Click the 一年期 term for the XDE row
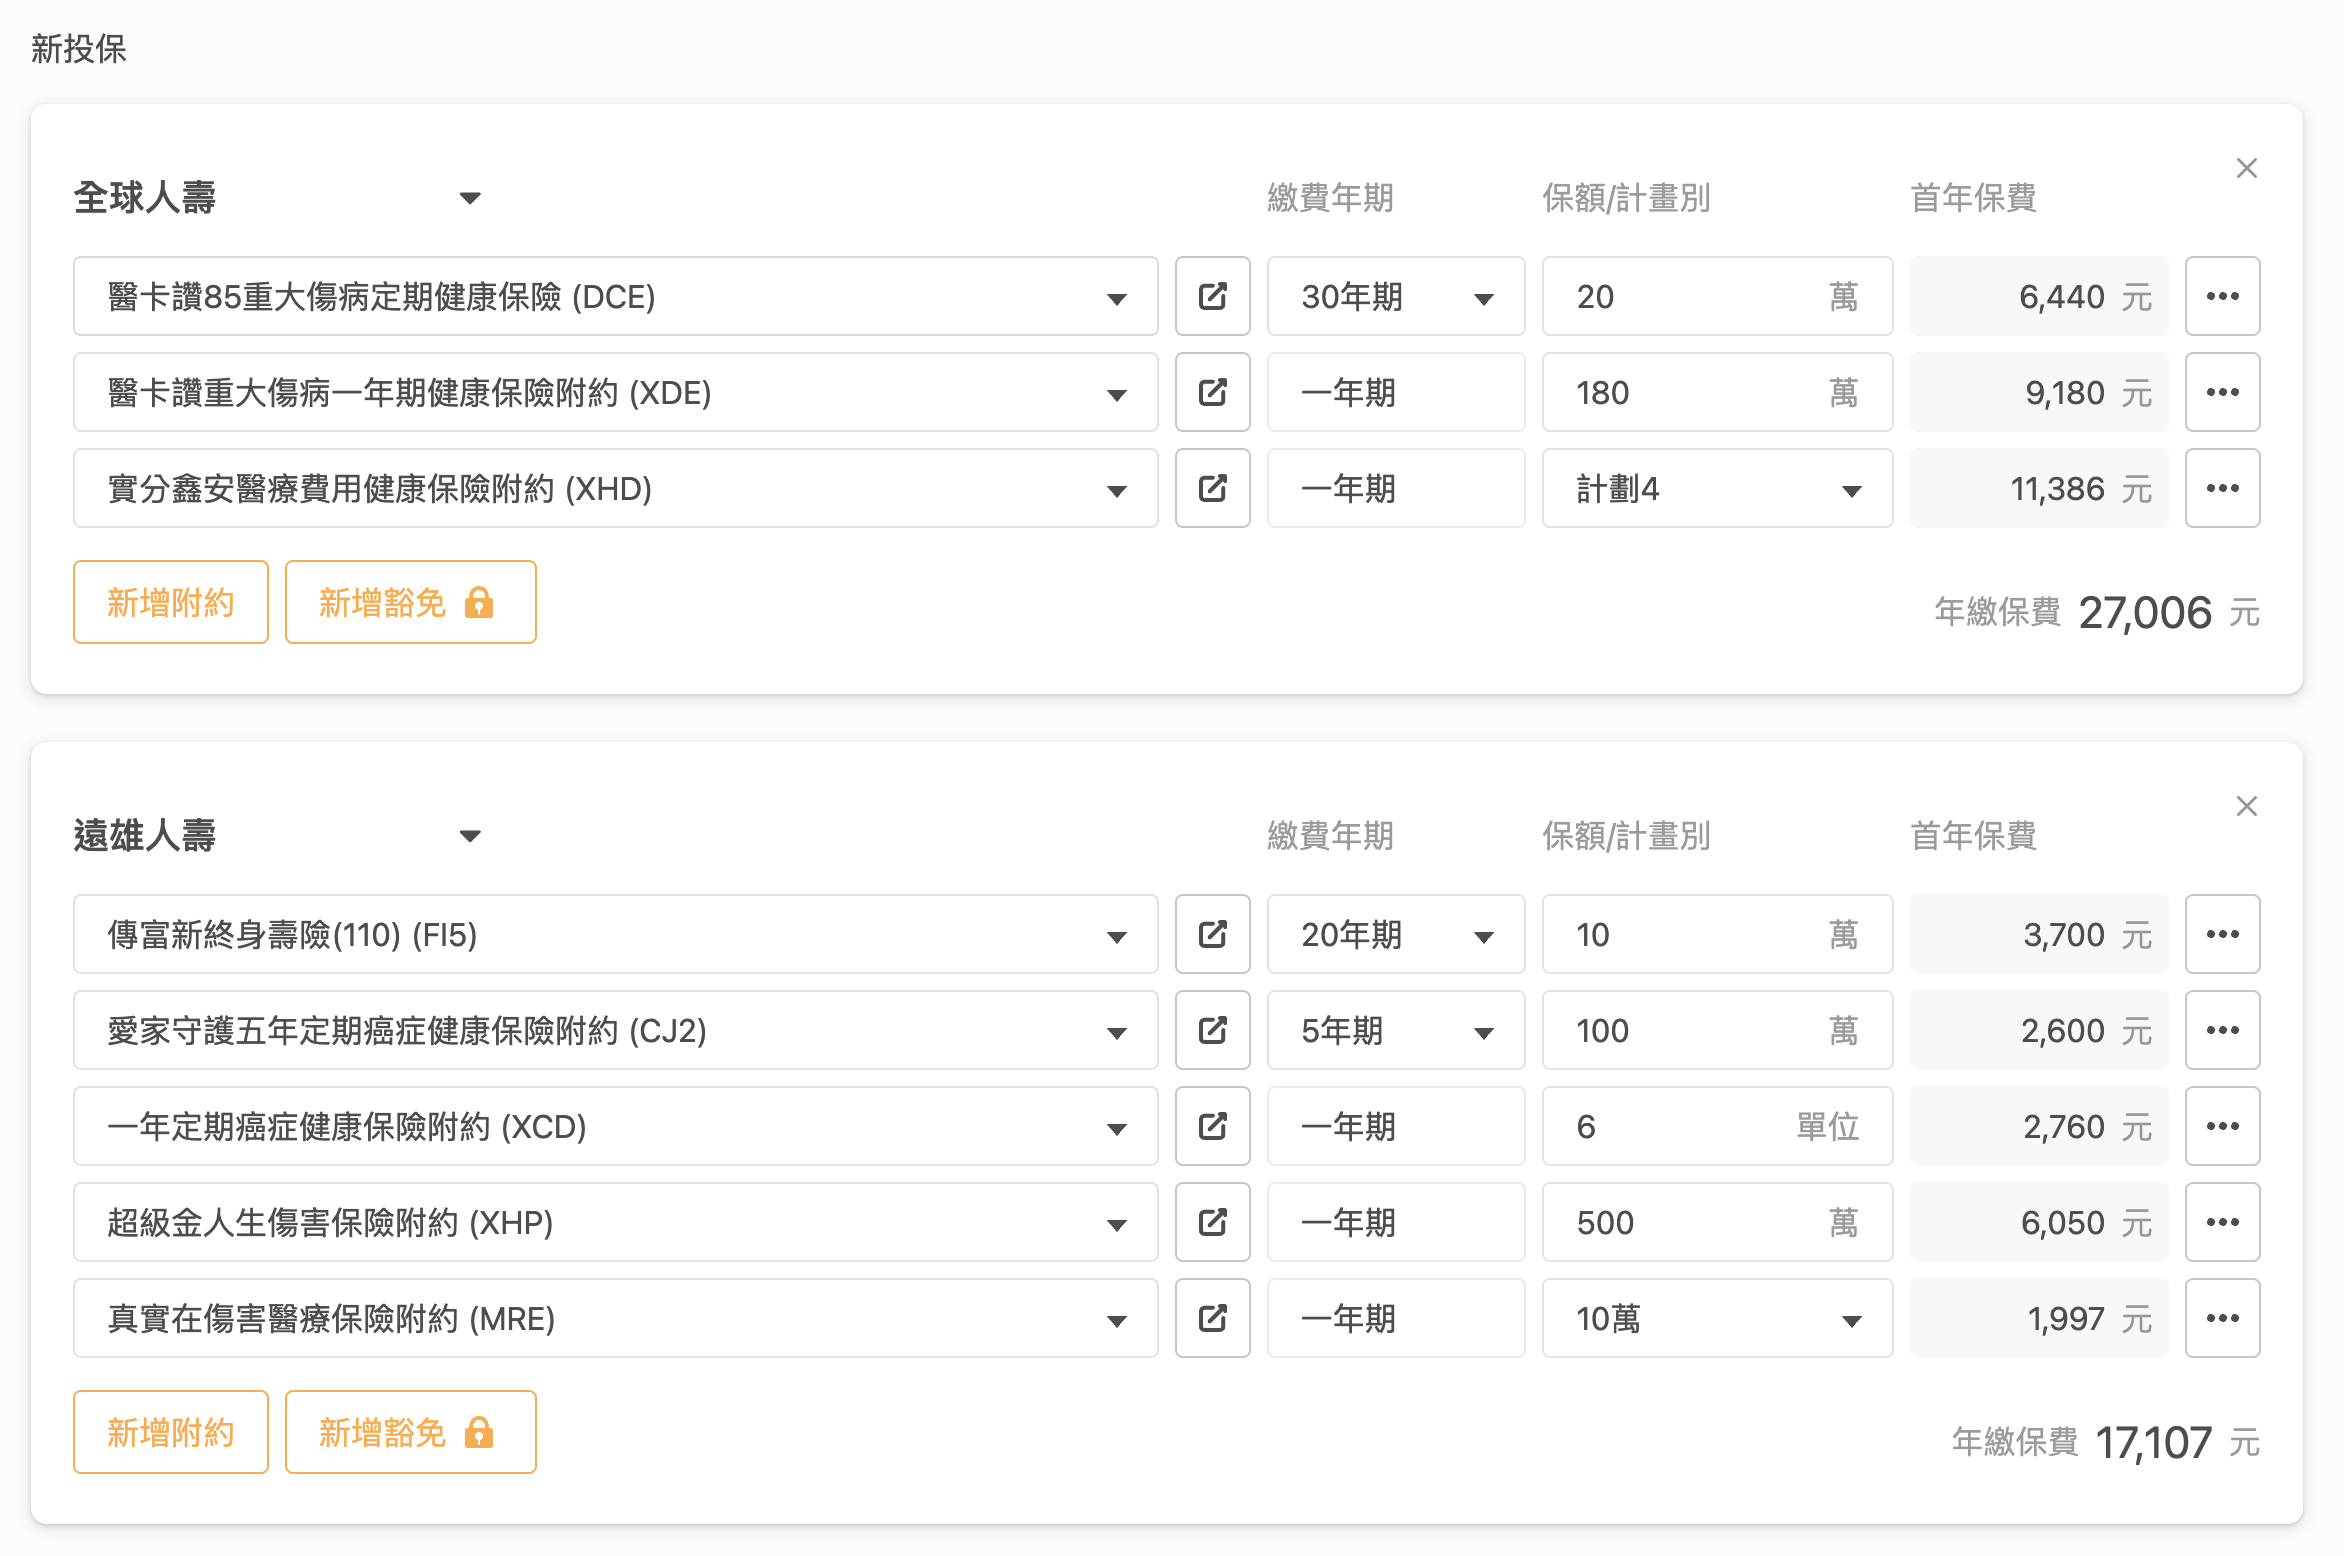 pos(1395,392)
